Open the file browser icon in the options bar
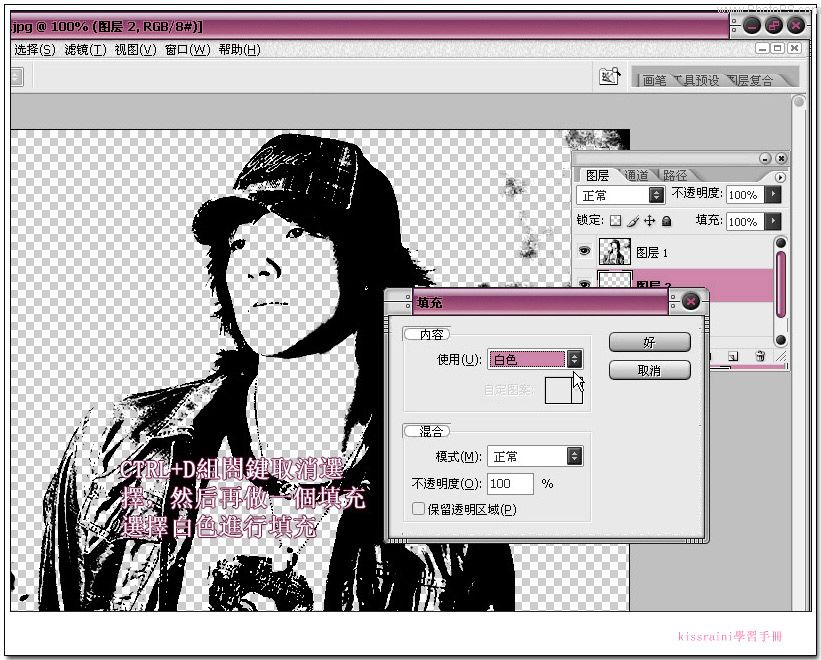 (609, 76)
